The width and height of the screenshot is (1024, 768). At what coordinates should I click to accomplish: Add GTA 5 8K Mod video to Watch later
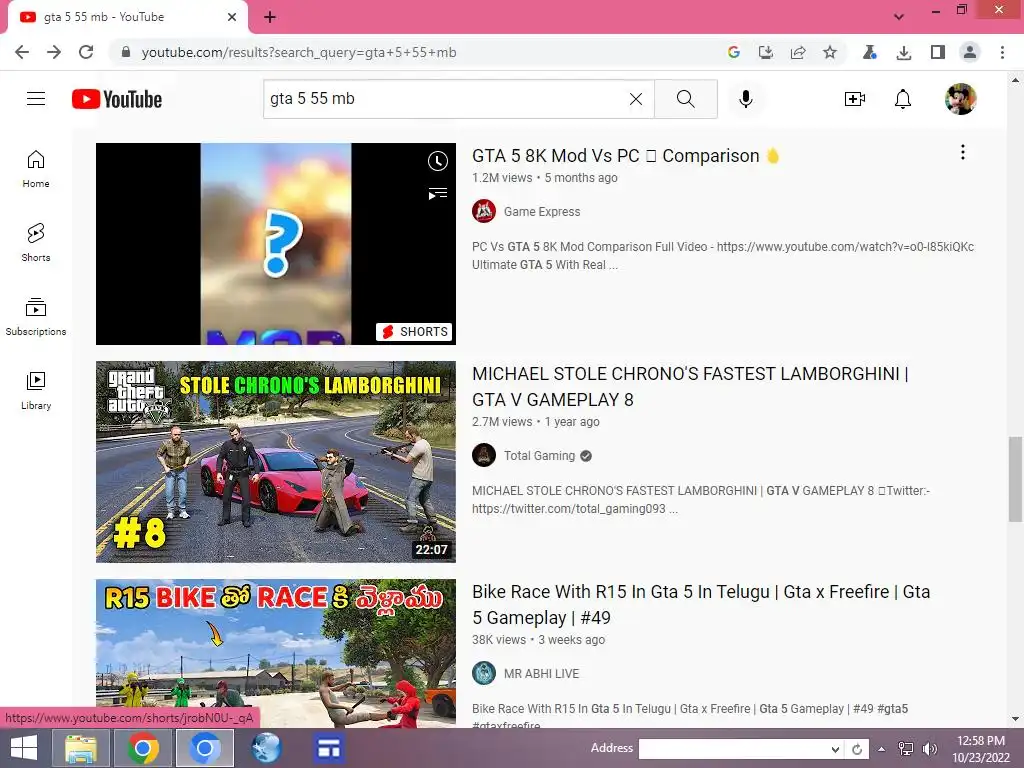(x=438, y=161)
